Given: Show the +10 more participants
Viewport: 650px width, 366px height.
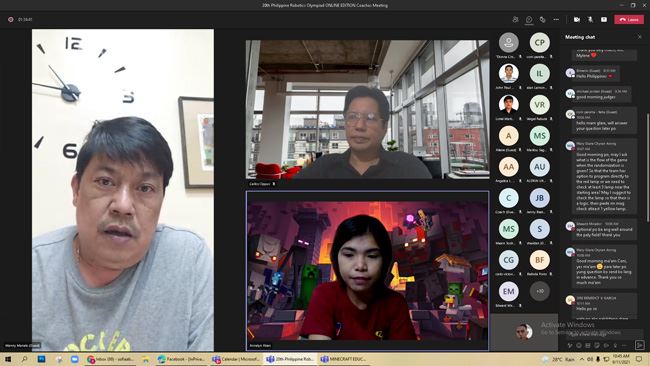Looking at the screenshot, I should pyautogui.click(x=540, y=291).
